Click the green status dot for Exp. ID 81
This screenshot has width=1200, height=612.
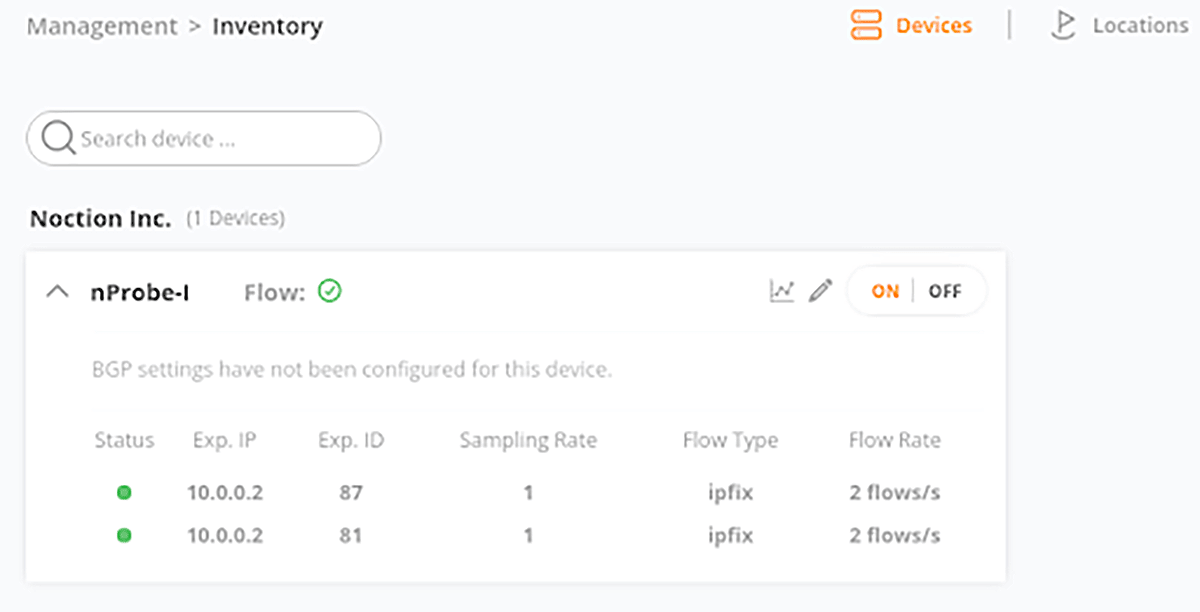click(124, 535)
